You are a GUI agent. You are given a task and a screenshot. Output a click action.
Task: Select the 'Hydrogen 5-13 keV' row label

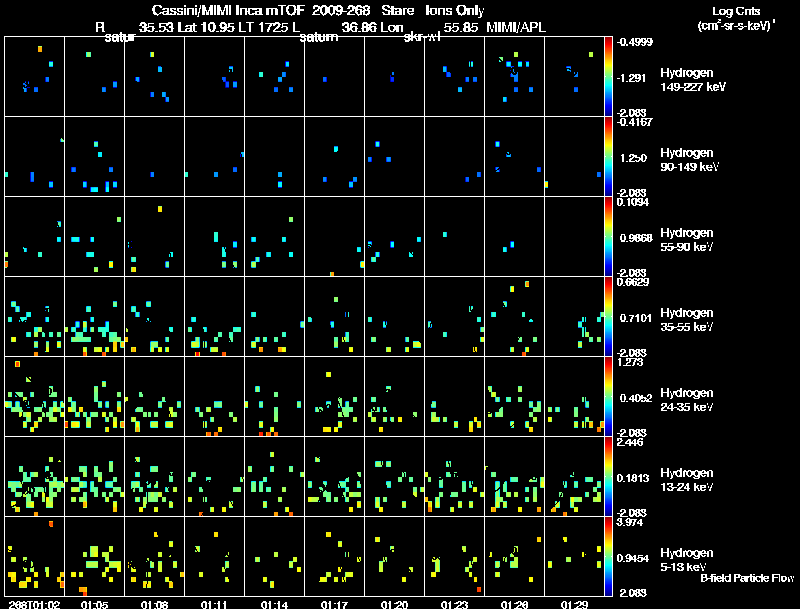click(x=687, y=560)
